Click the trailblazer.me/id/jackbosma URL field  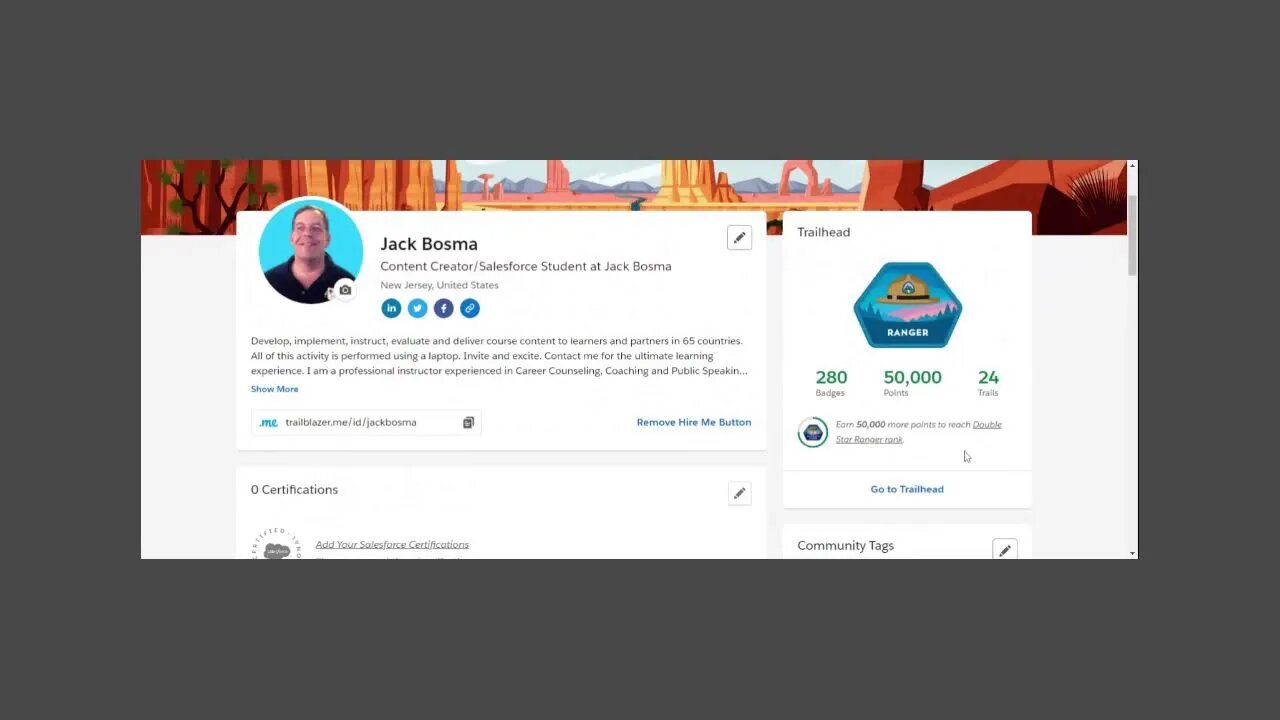point(366,423)
